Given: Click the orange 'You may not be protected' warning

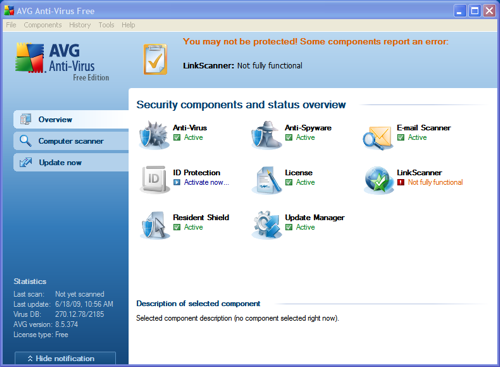Looking at the screenshot, I should pyautogui.click(x=316, y=42).
